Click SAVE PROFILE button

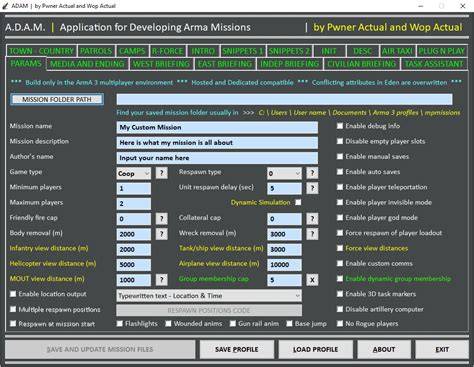[237, 349]
